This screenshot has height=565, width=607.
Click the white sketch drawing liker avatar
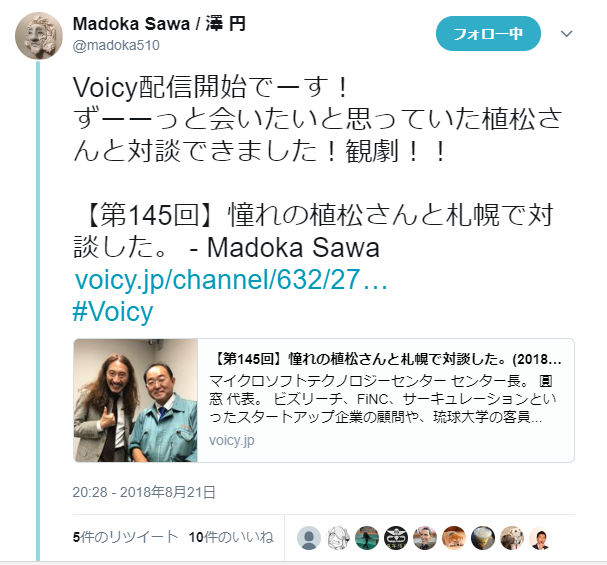338,538
